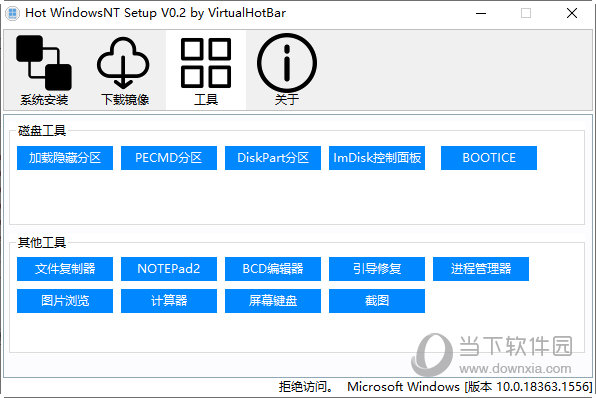Close the Hot WindowsNT Setup window
Screen dimensions: 596x398
tap(572, 13)
